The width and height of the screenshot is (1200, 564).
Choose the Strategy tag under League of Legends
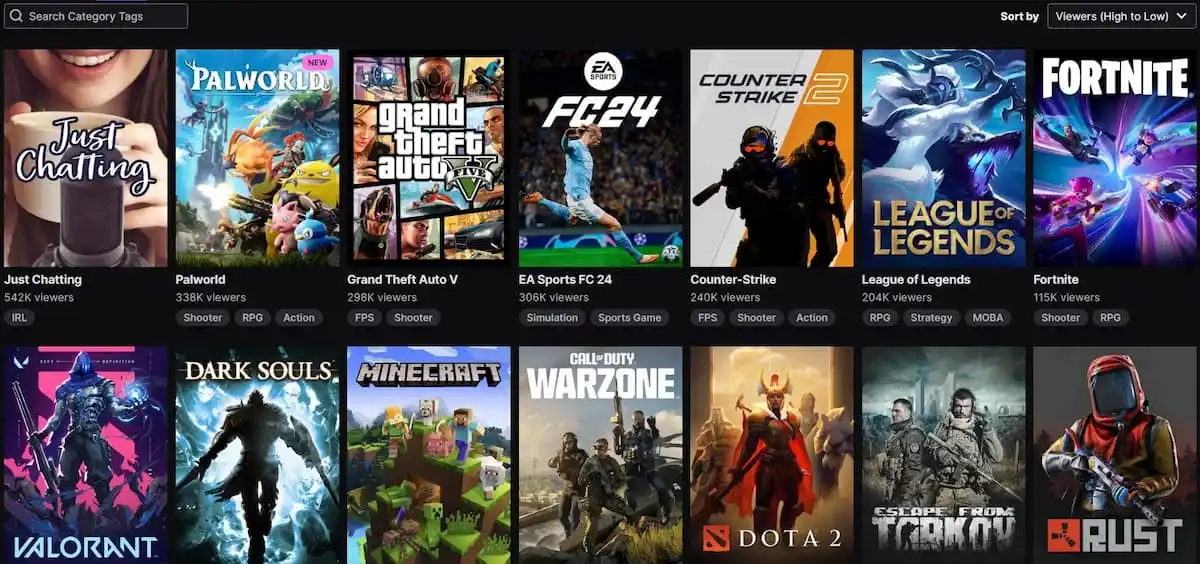click(931, 318)
